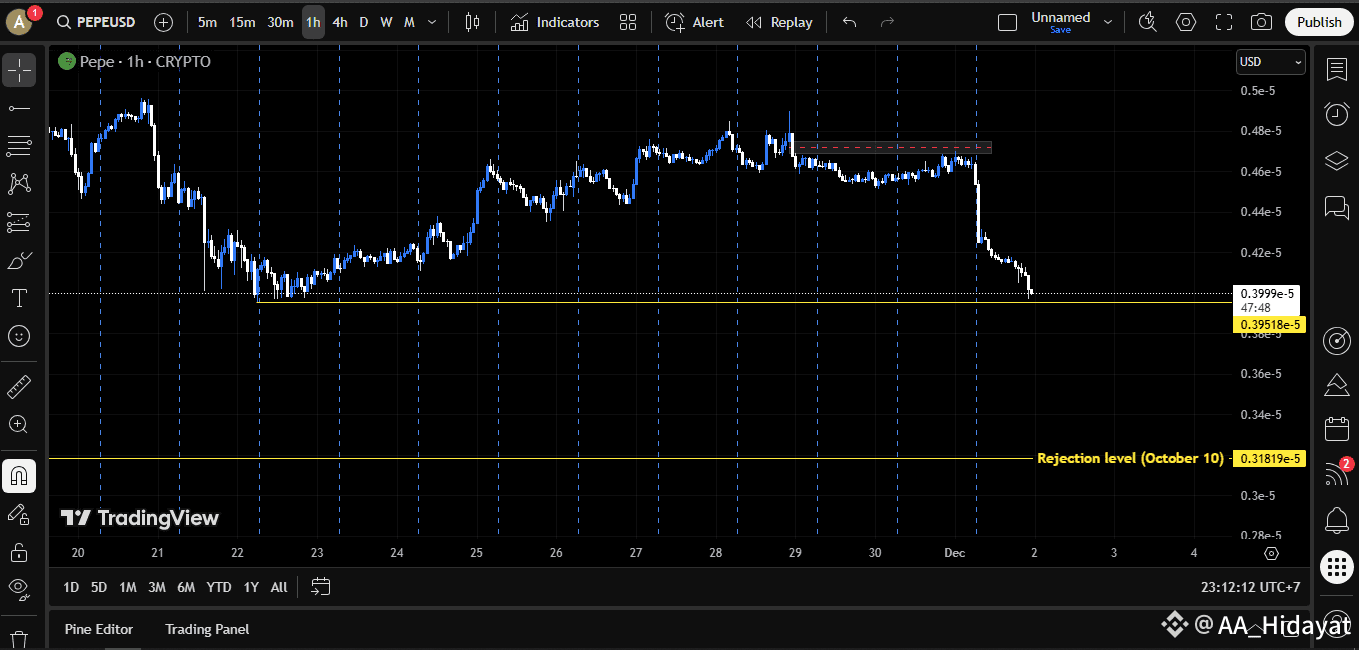Screen dimensions: 1359x650
Task: Open the Pine Editor tab
Action: pos(99,629)
